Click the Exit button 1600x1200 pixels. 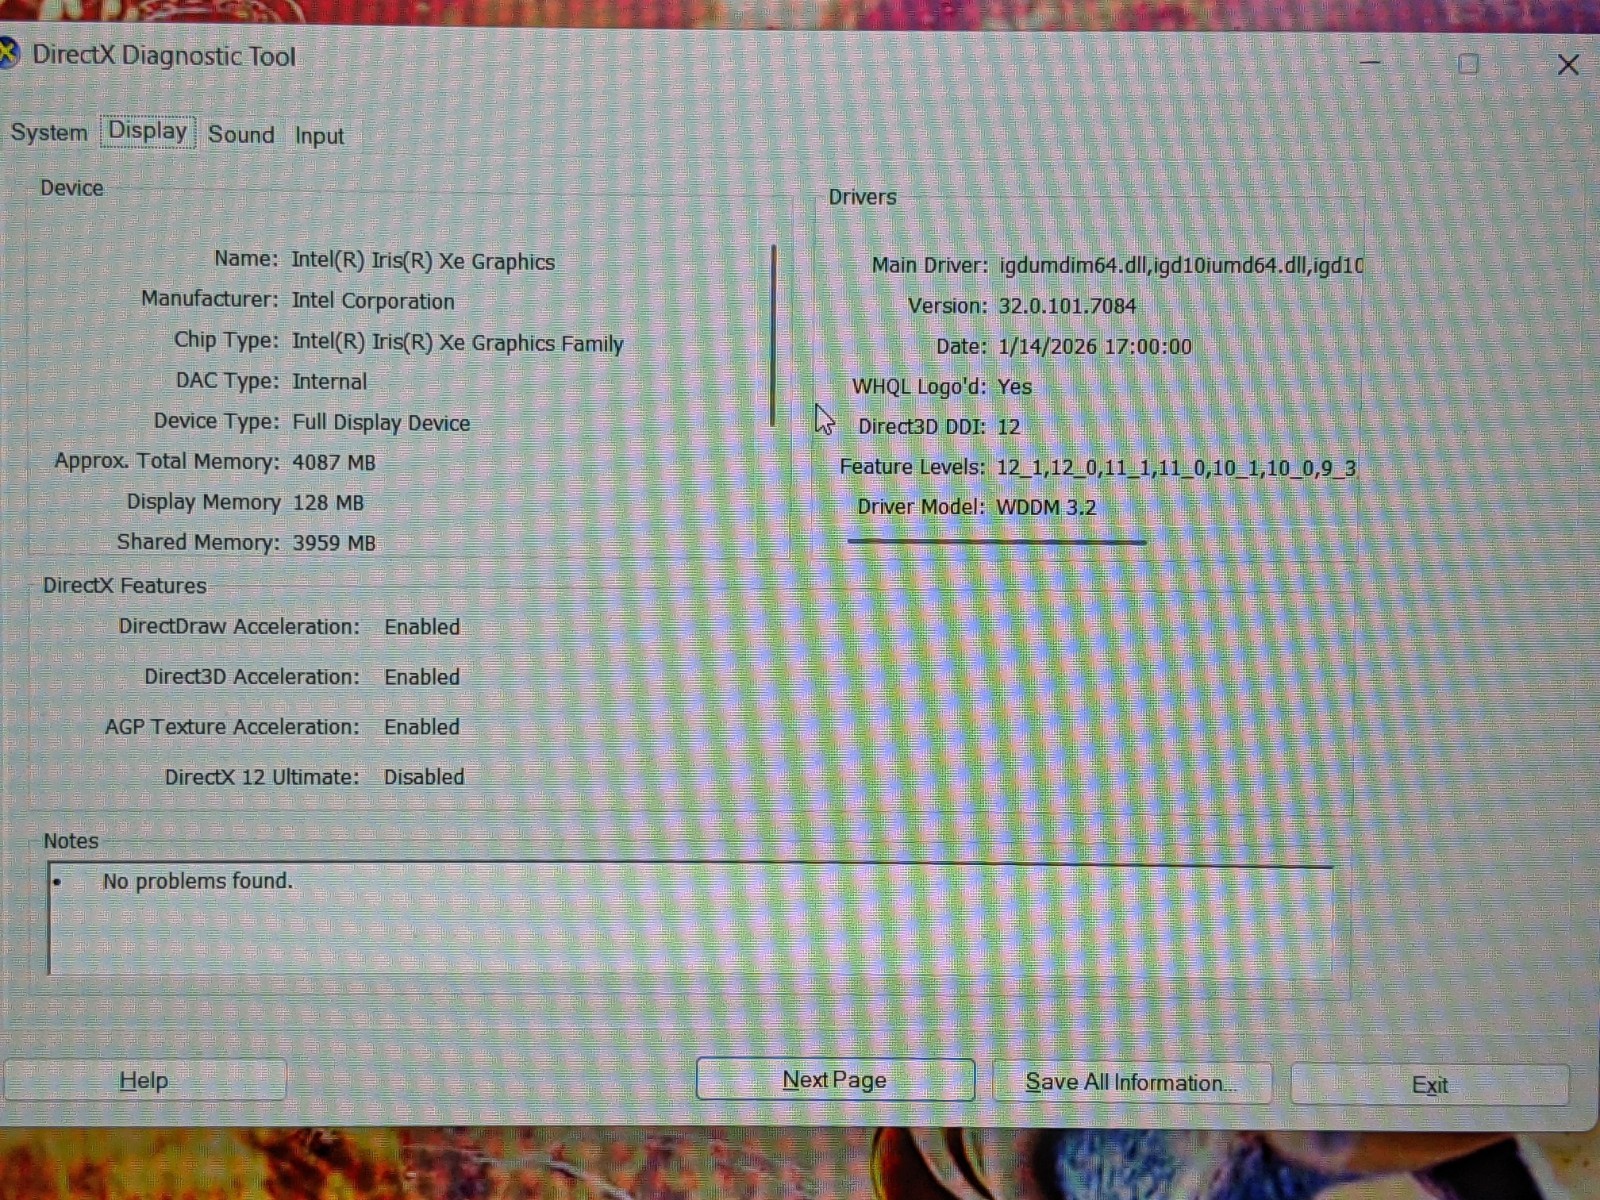pyautogui.click(x=1430, y=1086)
